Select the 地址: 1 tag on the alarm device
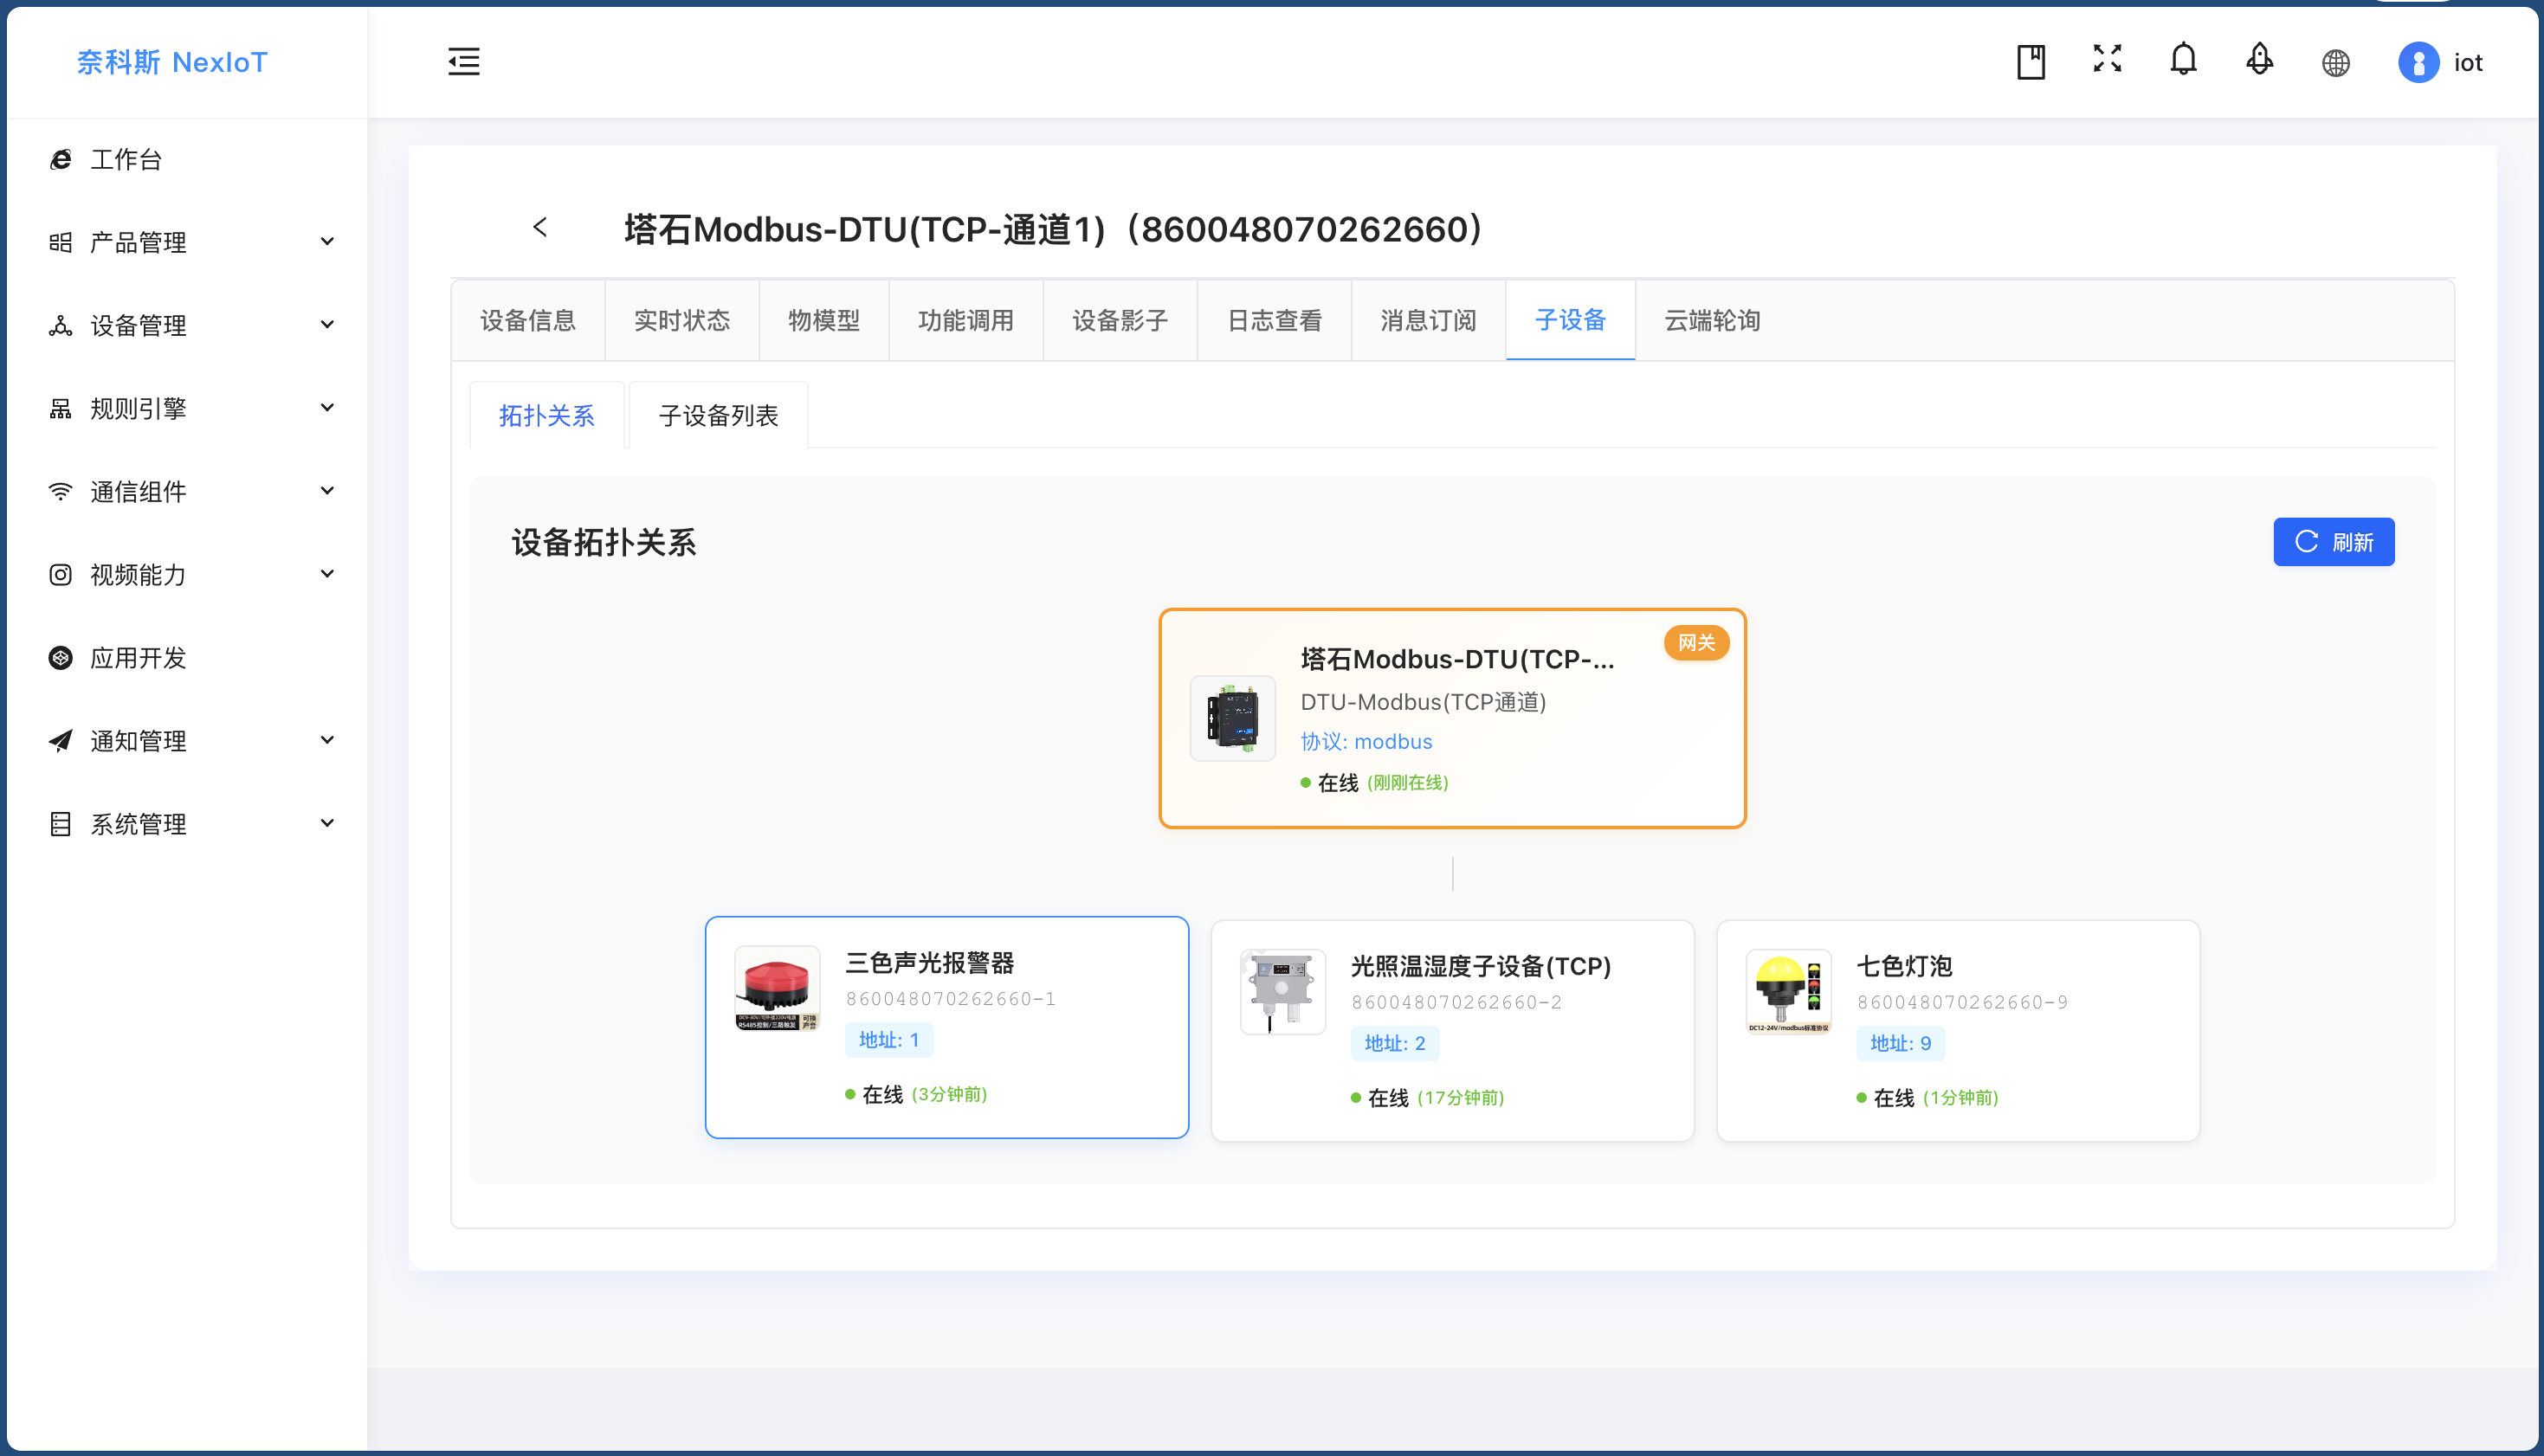 click(x=888, y=1040)
